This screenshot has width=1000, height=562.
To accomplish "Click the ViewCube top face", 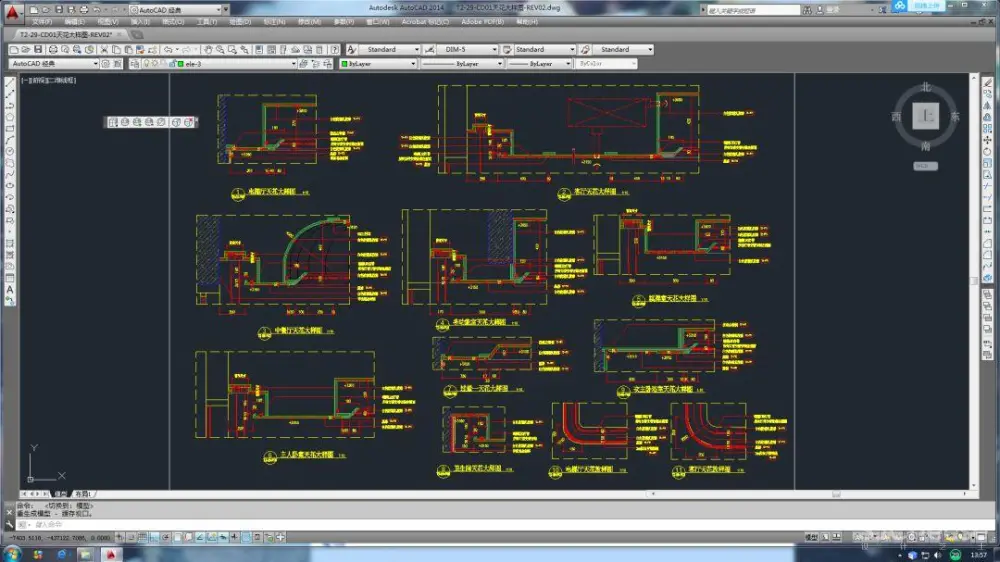I will point(926,118).
